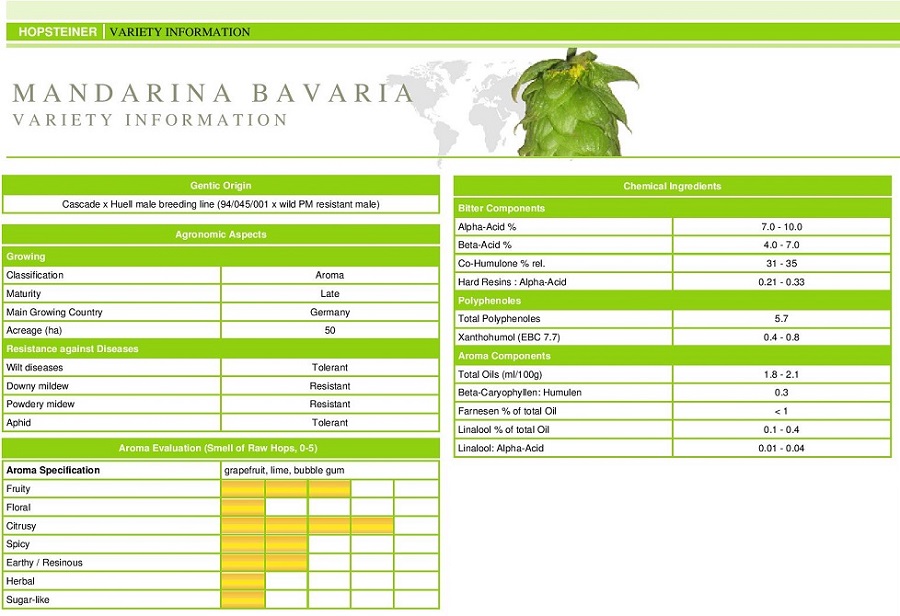The height and width of the screenshot is (616, 900).
Task: Select the 'Total Polyphenoles' row label
Action: pyautogui.click(x=499, y=319)
